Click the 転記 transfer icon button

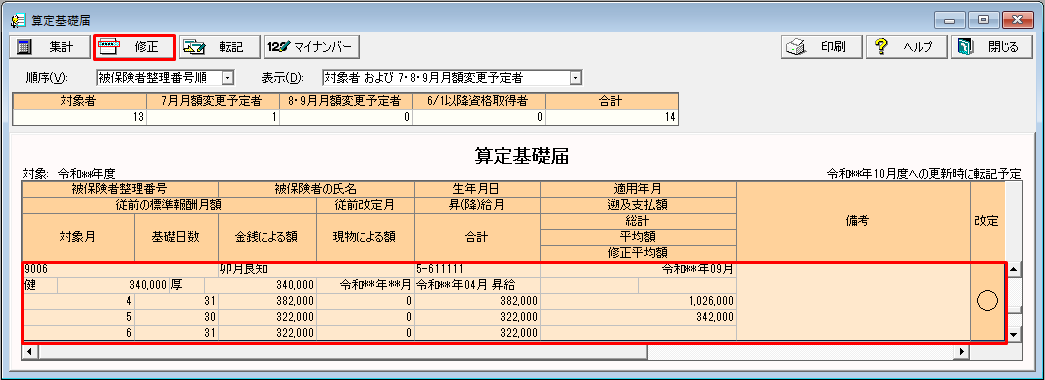point(220,47)
